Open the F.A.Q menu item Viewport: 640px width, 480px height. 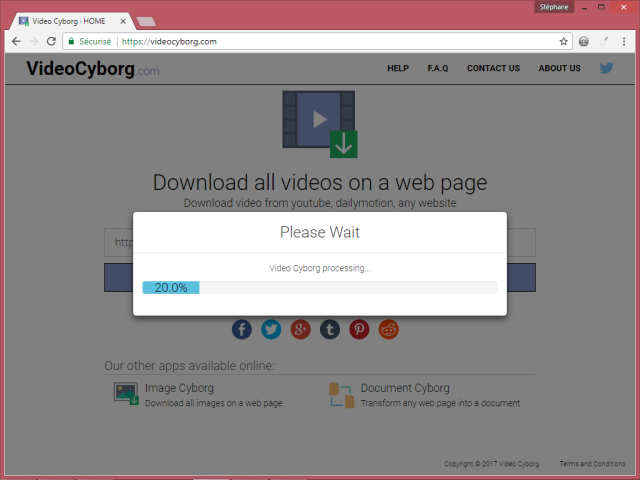point(438,68)
